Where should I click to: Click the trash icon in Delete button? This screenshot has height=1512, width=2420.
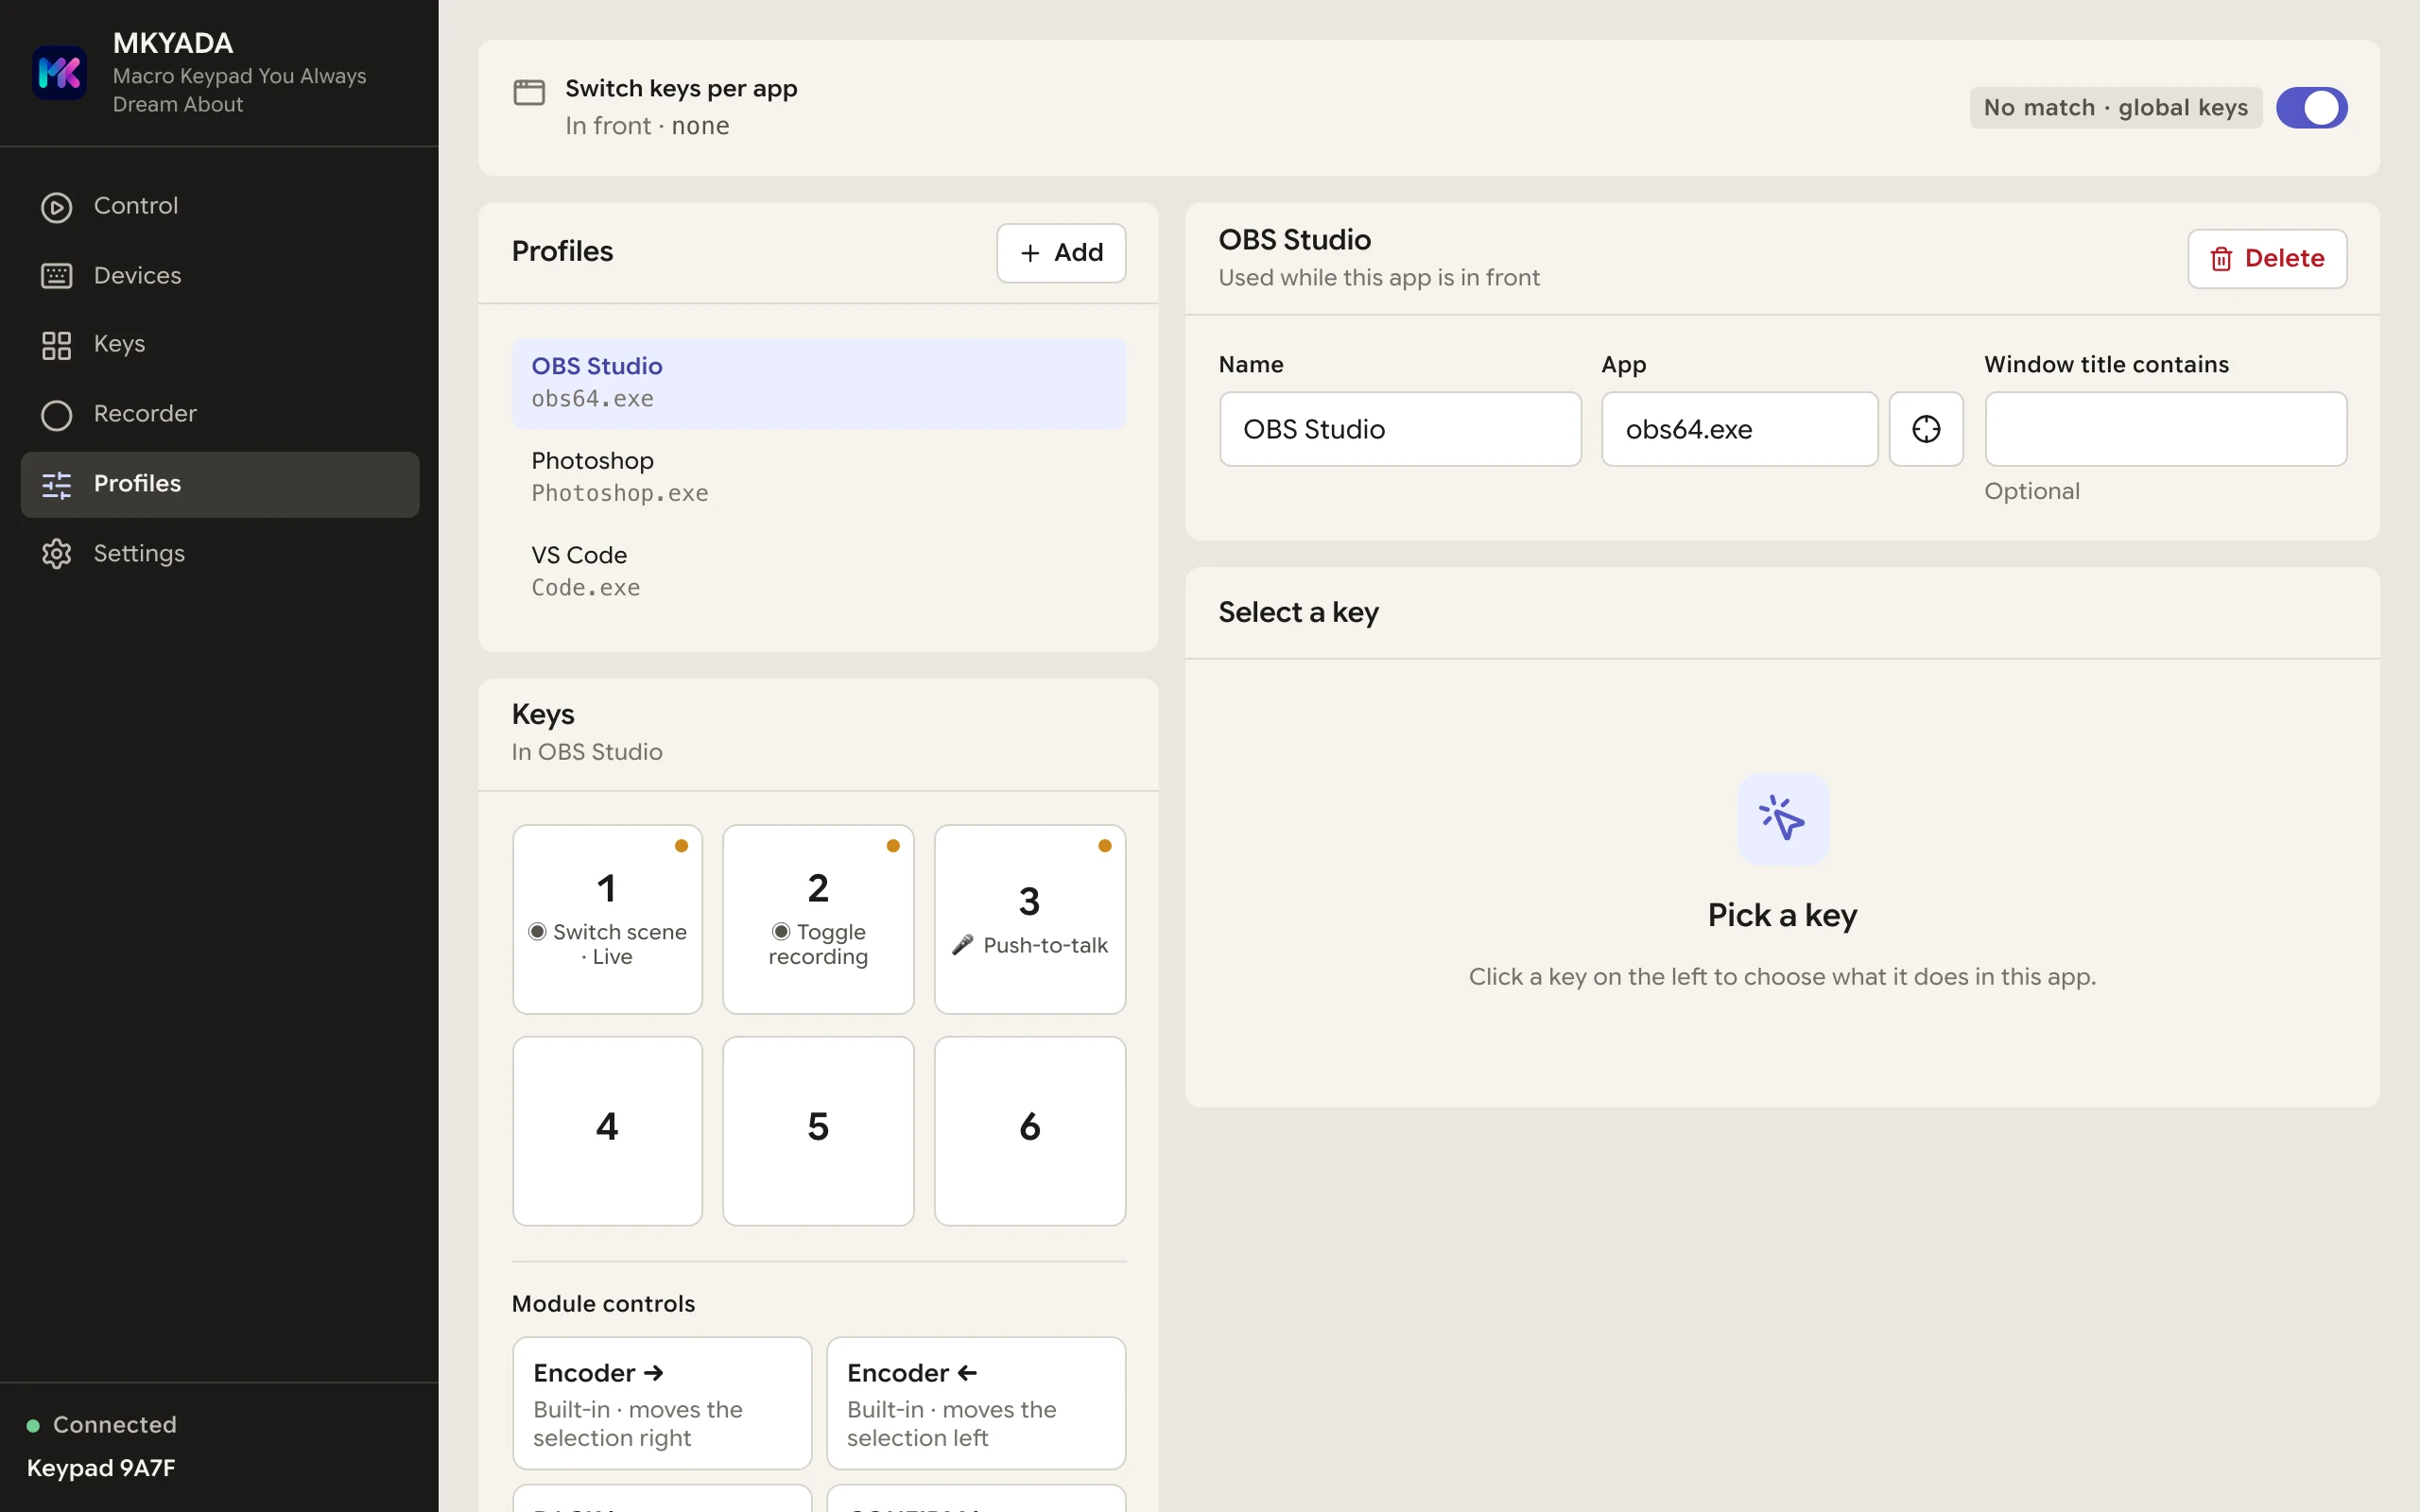[2221, 259]
